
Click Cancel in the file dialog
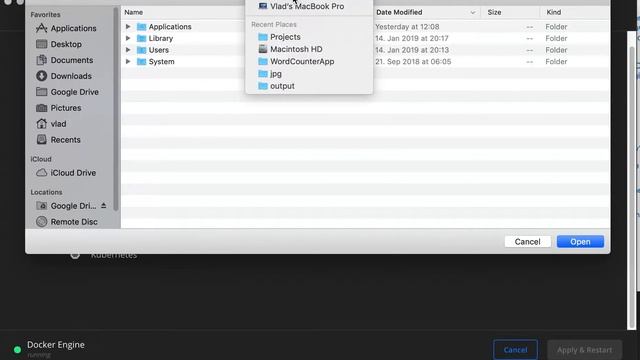tap(527, 242)
